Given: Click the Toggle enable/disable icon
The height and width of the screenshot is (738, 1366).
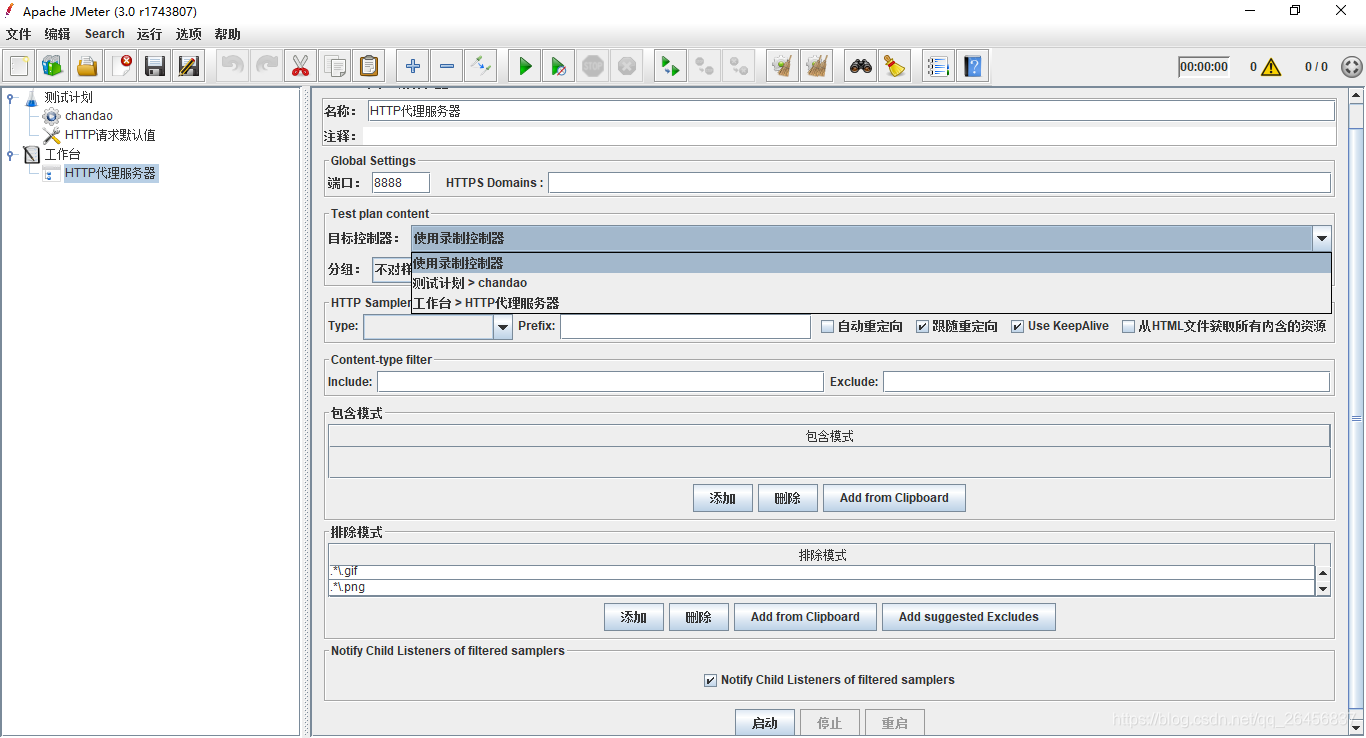Looking at the screenshot, I should point(480,67).
